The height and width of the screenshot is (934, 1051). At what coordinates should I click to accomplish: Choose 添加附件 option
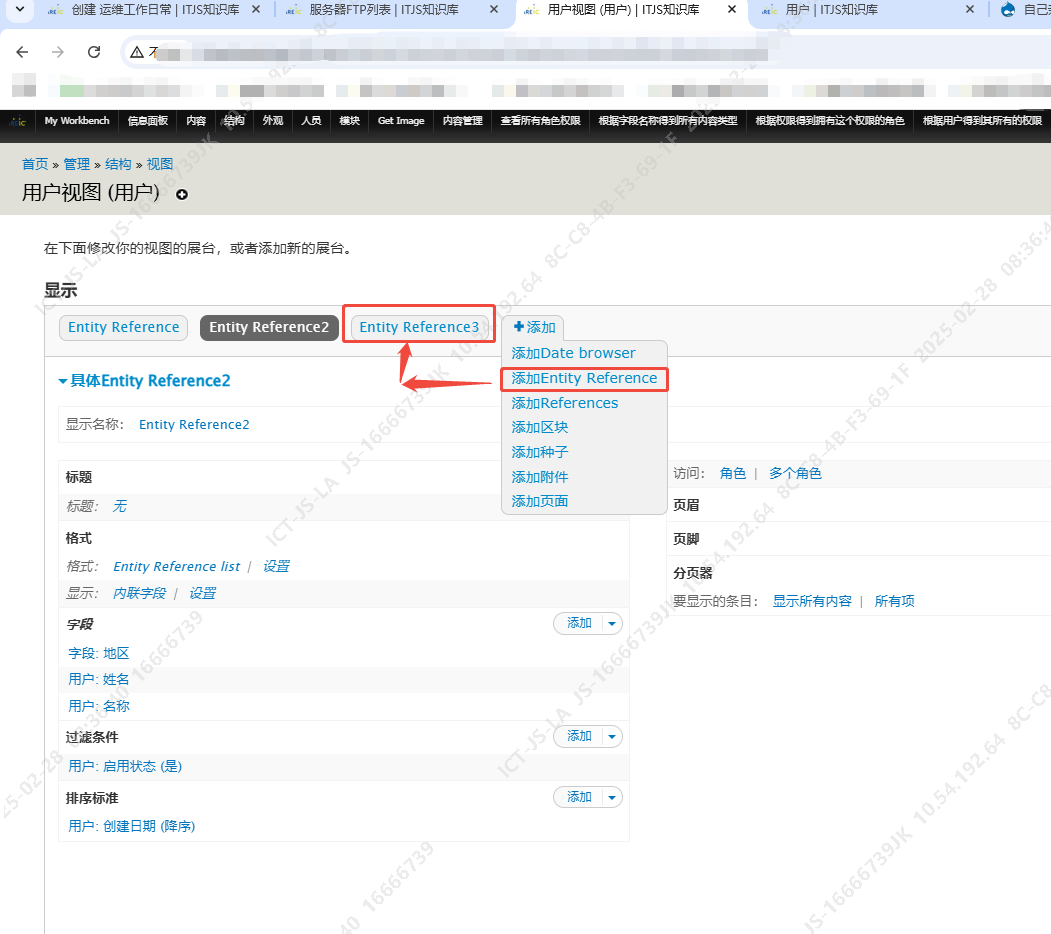(x=540, y=477)
